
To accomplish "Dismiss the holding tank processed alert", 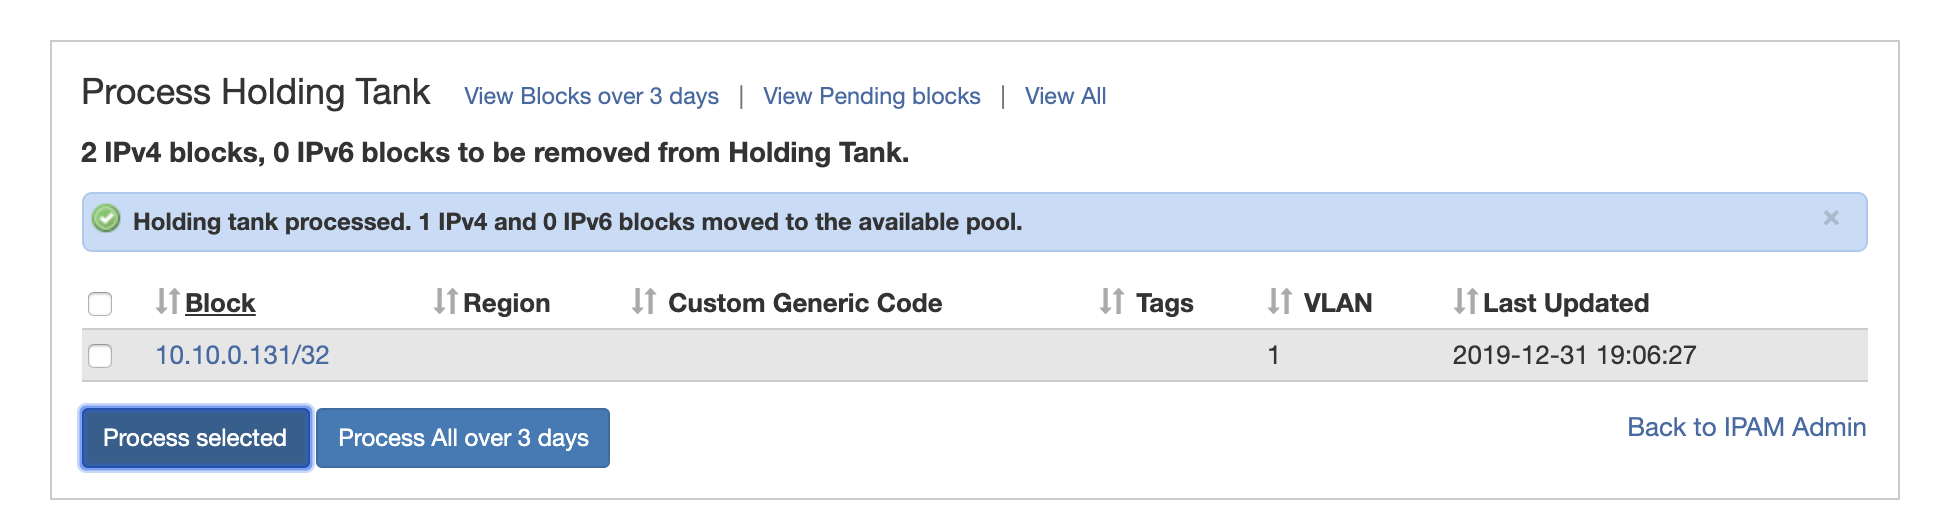I will pyautogui.click(x=1831, y=218).
